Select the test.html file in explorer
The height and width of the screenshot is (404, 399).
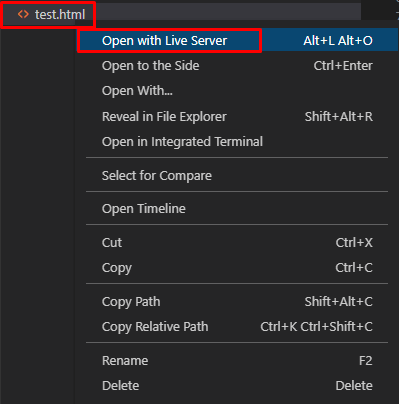(48, 14)
